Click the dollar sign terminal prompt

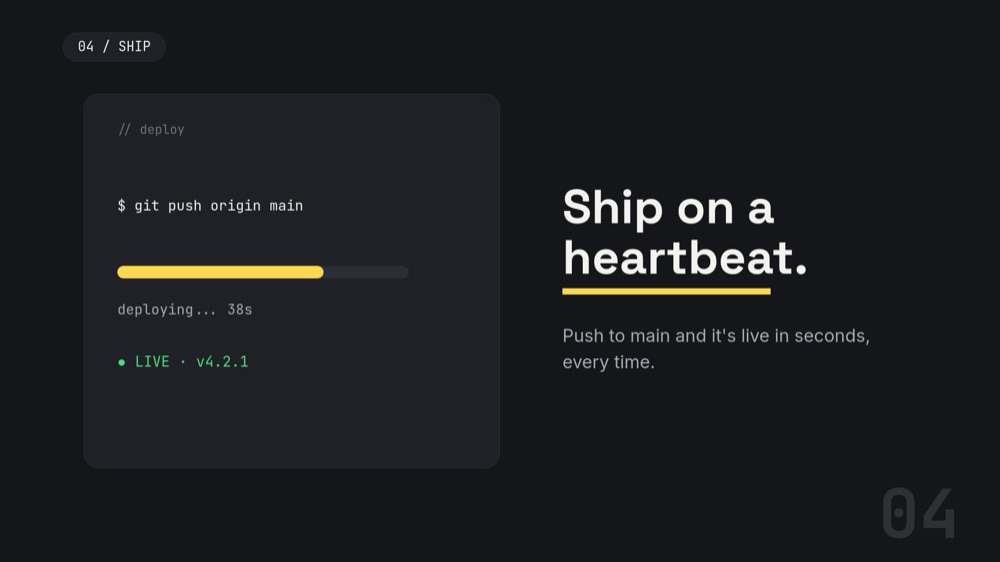[121, 205]
